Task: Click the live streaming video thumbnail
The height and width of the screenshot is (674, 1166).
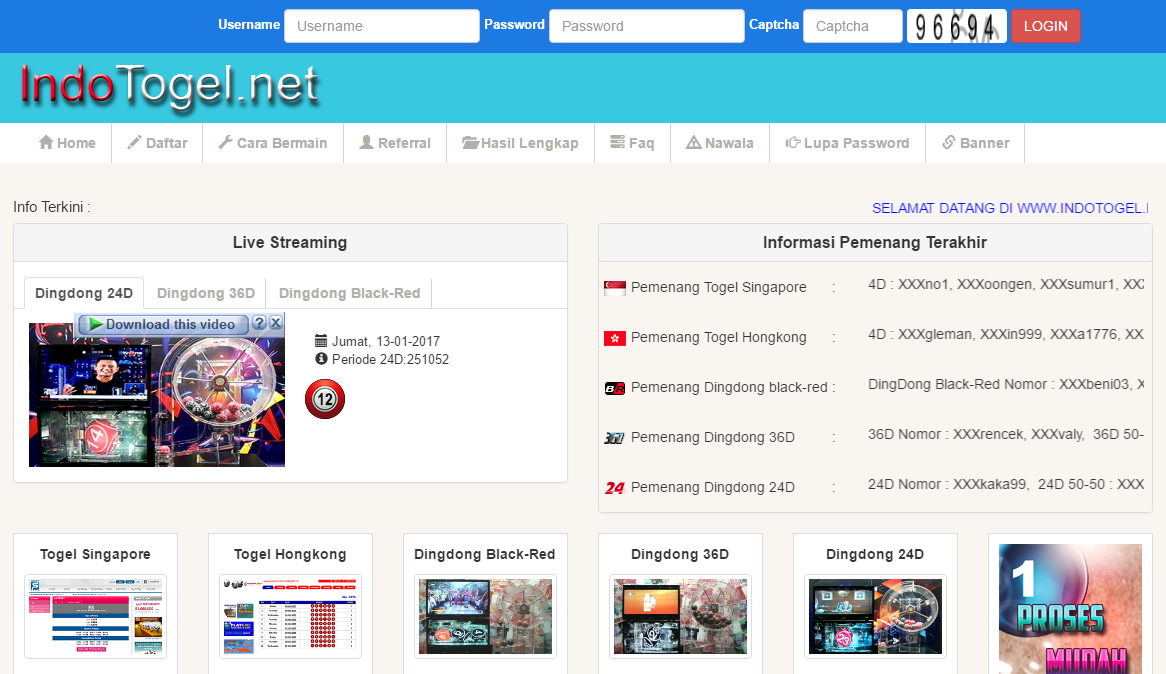Action: pyautogui.click(x=157, y=394)
